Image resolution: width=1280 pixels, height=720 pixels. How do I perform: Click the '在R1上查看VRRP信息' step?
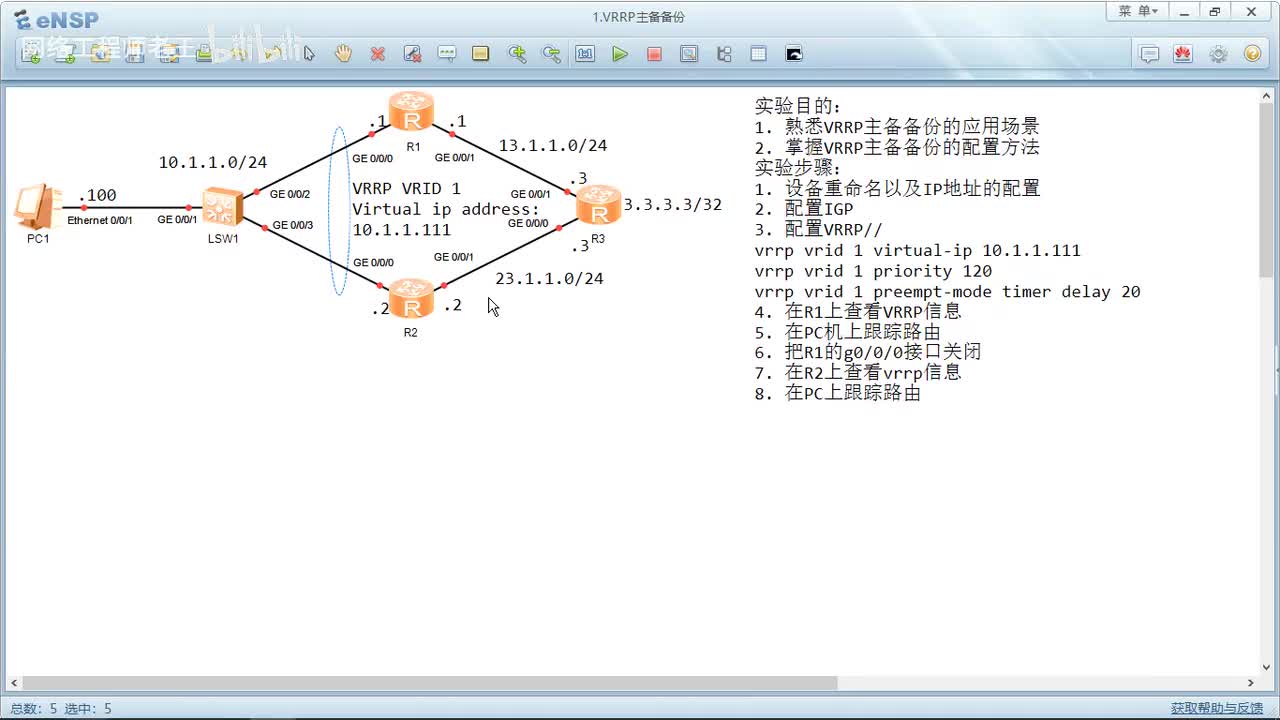click(873, 312)
